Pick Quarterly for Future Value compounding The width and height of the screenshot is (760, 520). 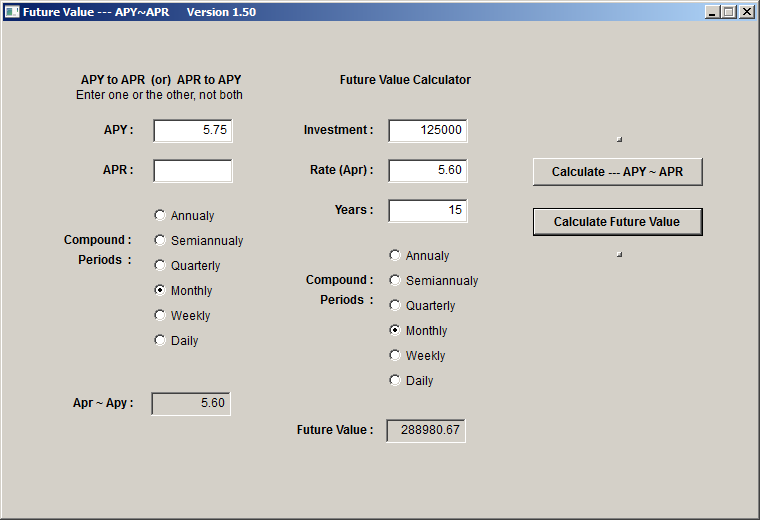(x=395, y=305)
